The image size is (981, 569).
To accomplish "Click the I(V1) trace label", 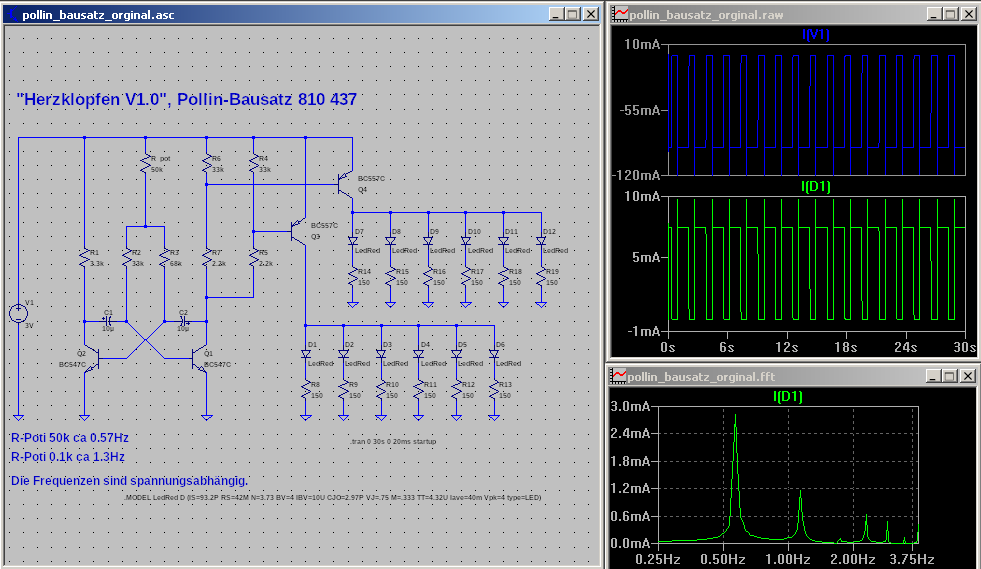I will 816,35.
